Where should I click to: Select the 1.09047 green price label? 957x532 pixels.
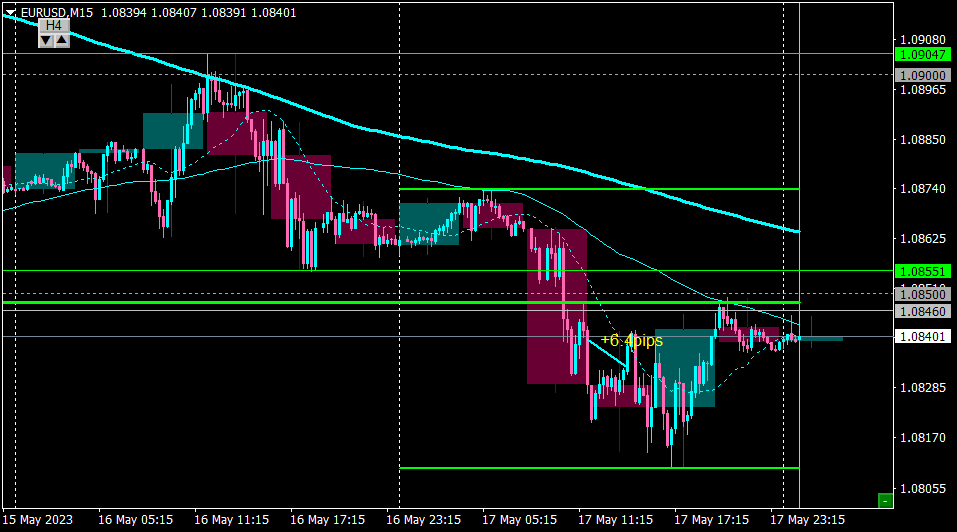[923, 55]
